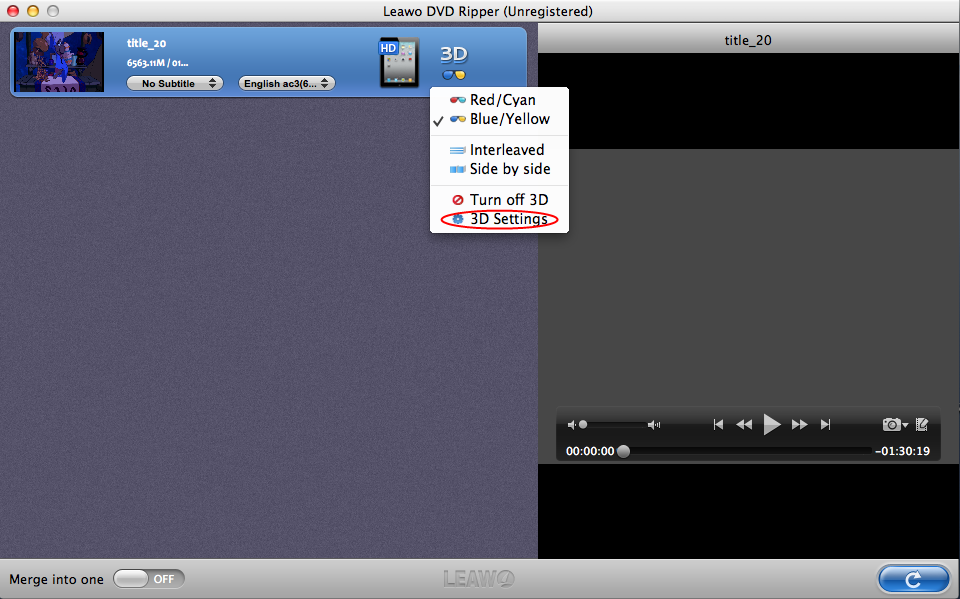Image resolution: width=960 pixels, height=599 pixels.
Task: Play the preview video
Action: tap(771, 424)
